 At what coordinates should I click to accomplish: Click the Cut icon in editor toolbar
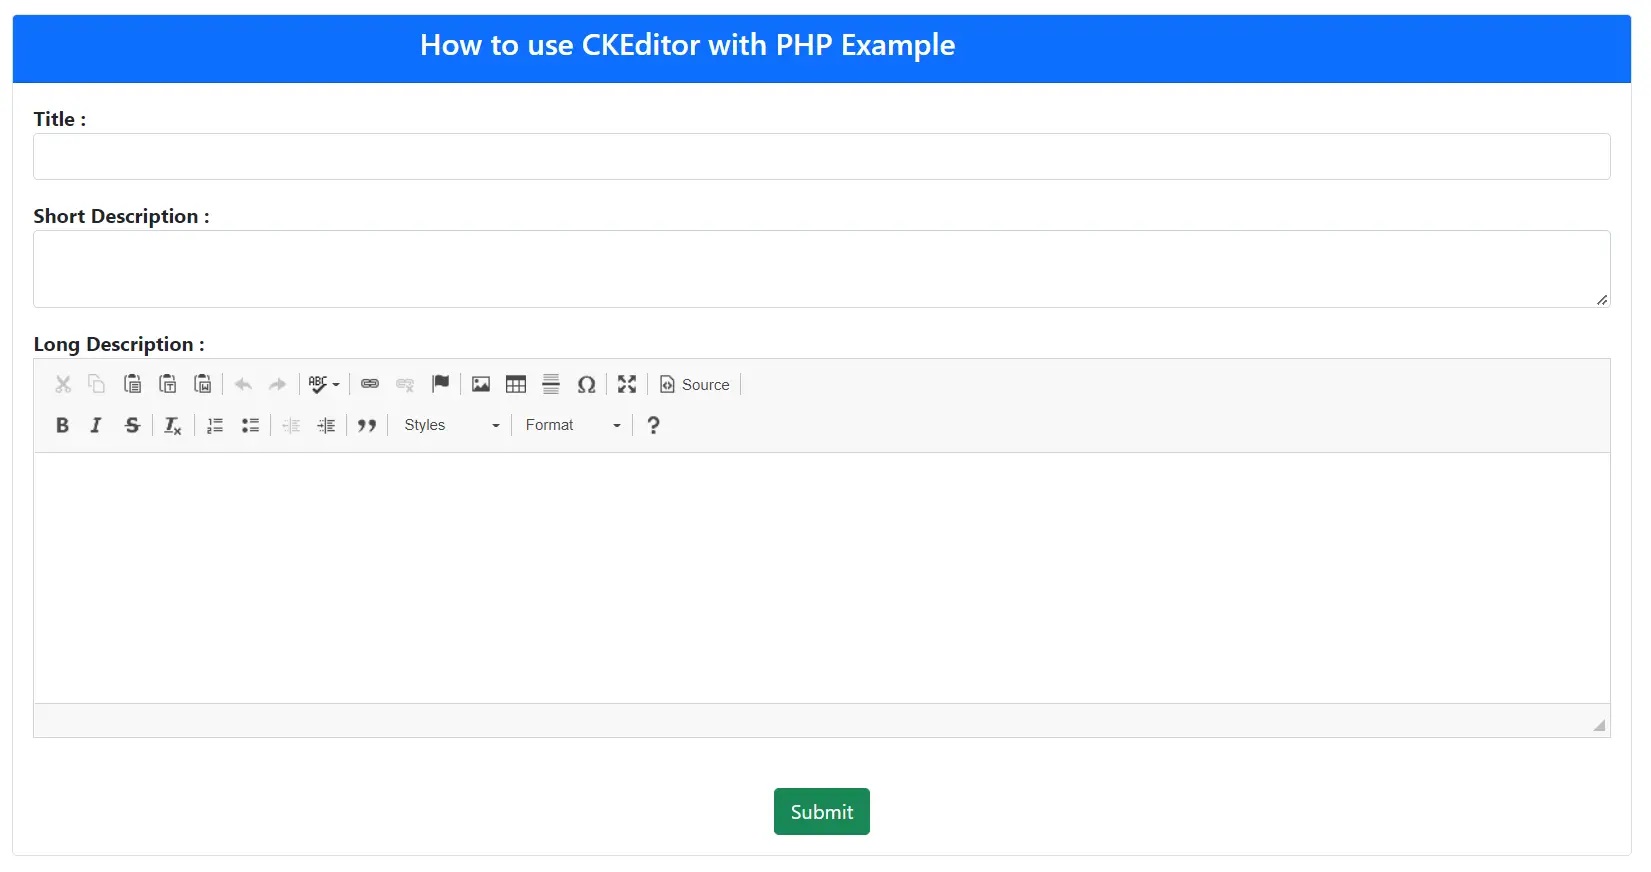point(63,384)
